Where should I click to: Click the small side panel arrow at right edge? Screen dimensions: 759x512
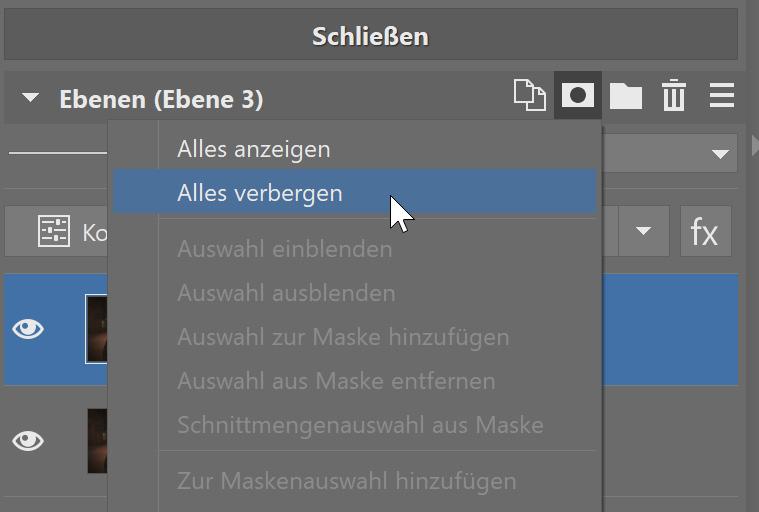click(x=754, y=147)
